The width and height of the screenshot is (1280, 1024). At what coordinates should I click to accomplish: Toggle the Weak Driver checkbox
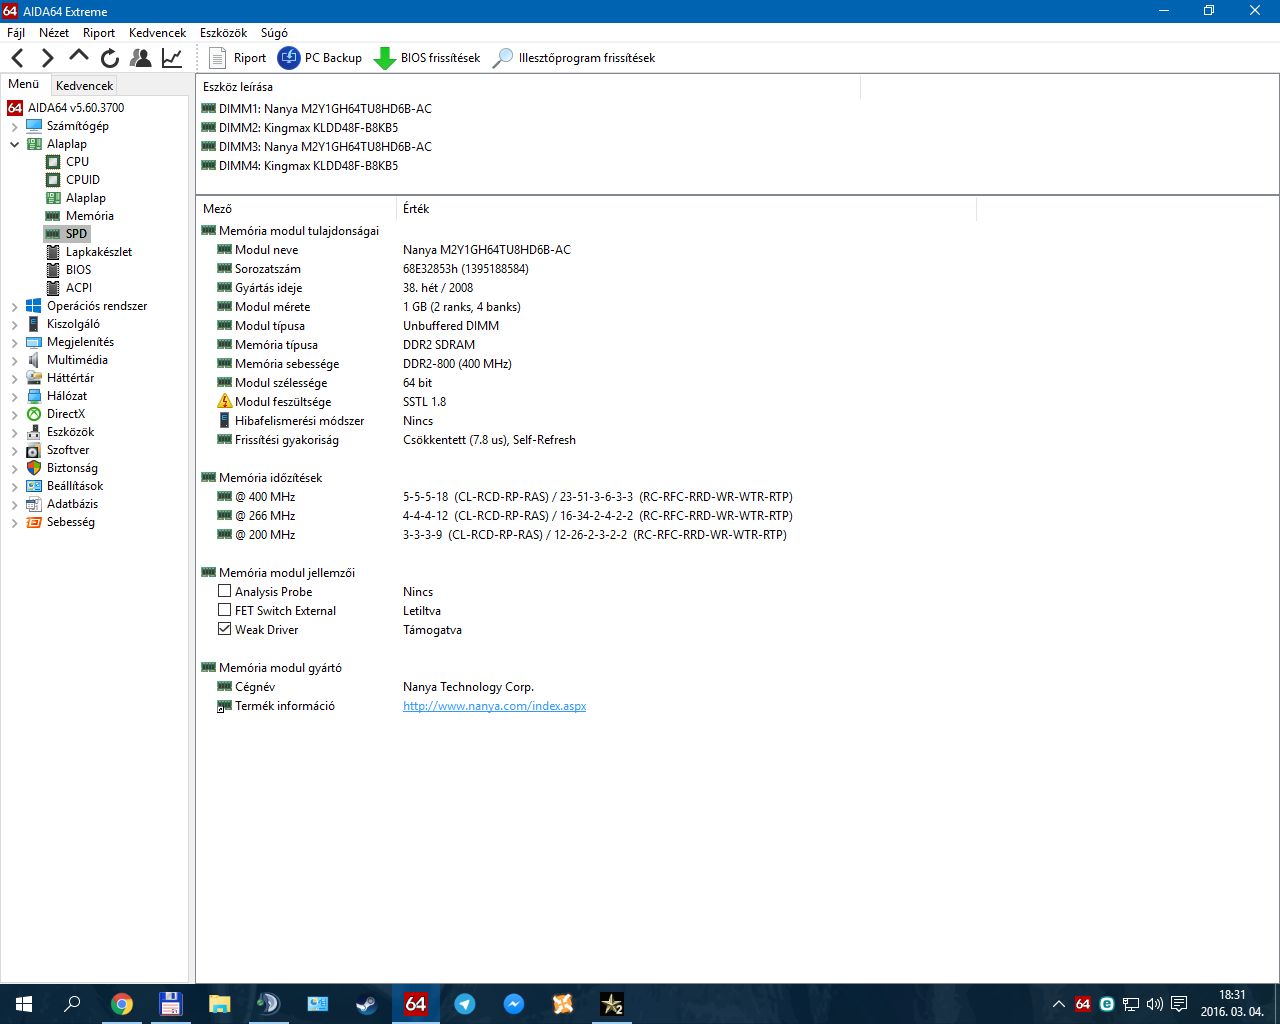(224, 629)
